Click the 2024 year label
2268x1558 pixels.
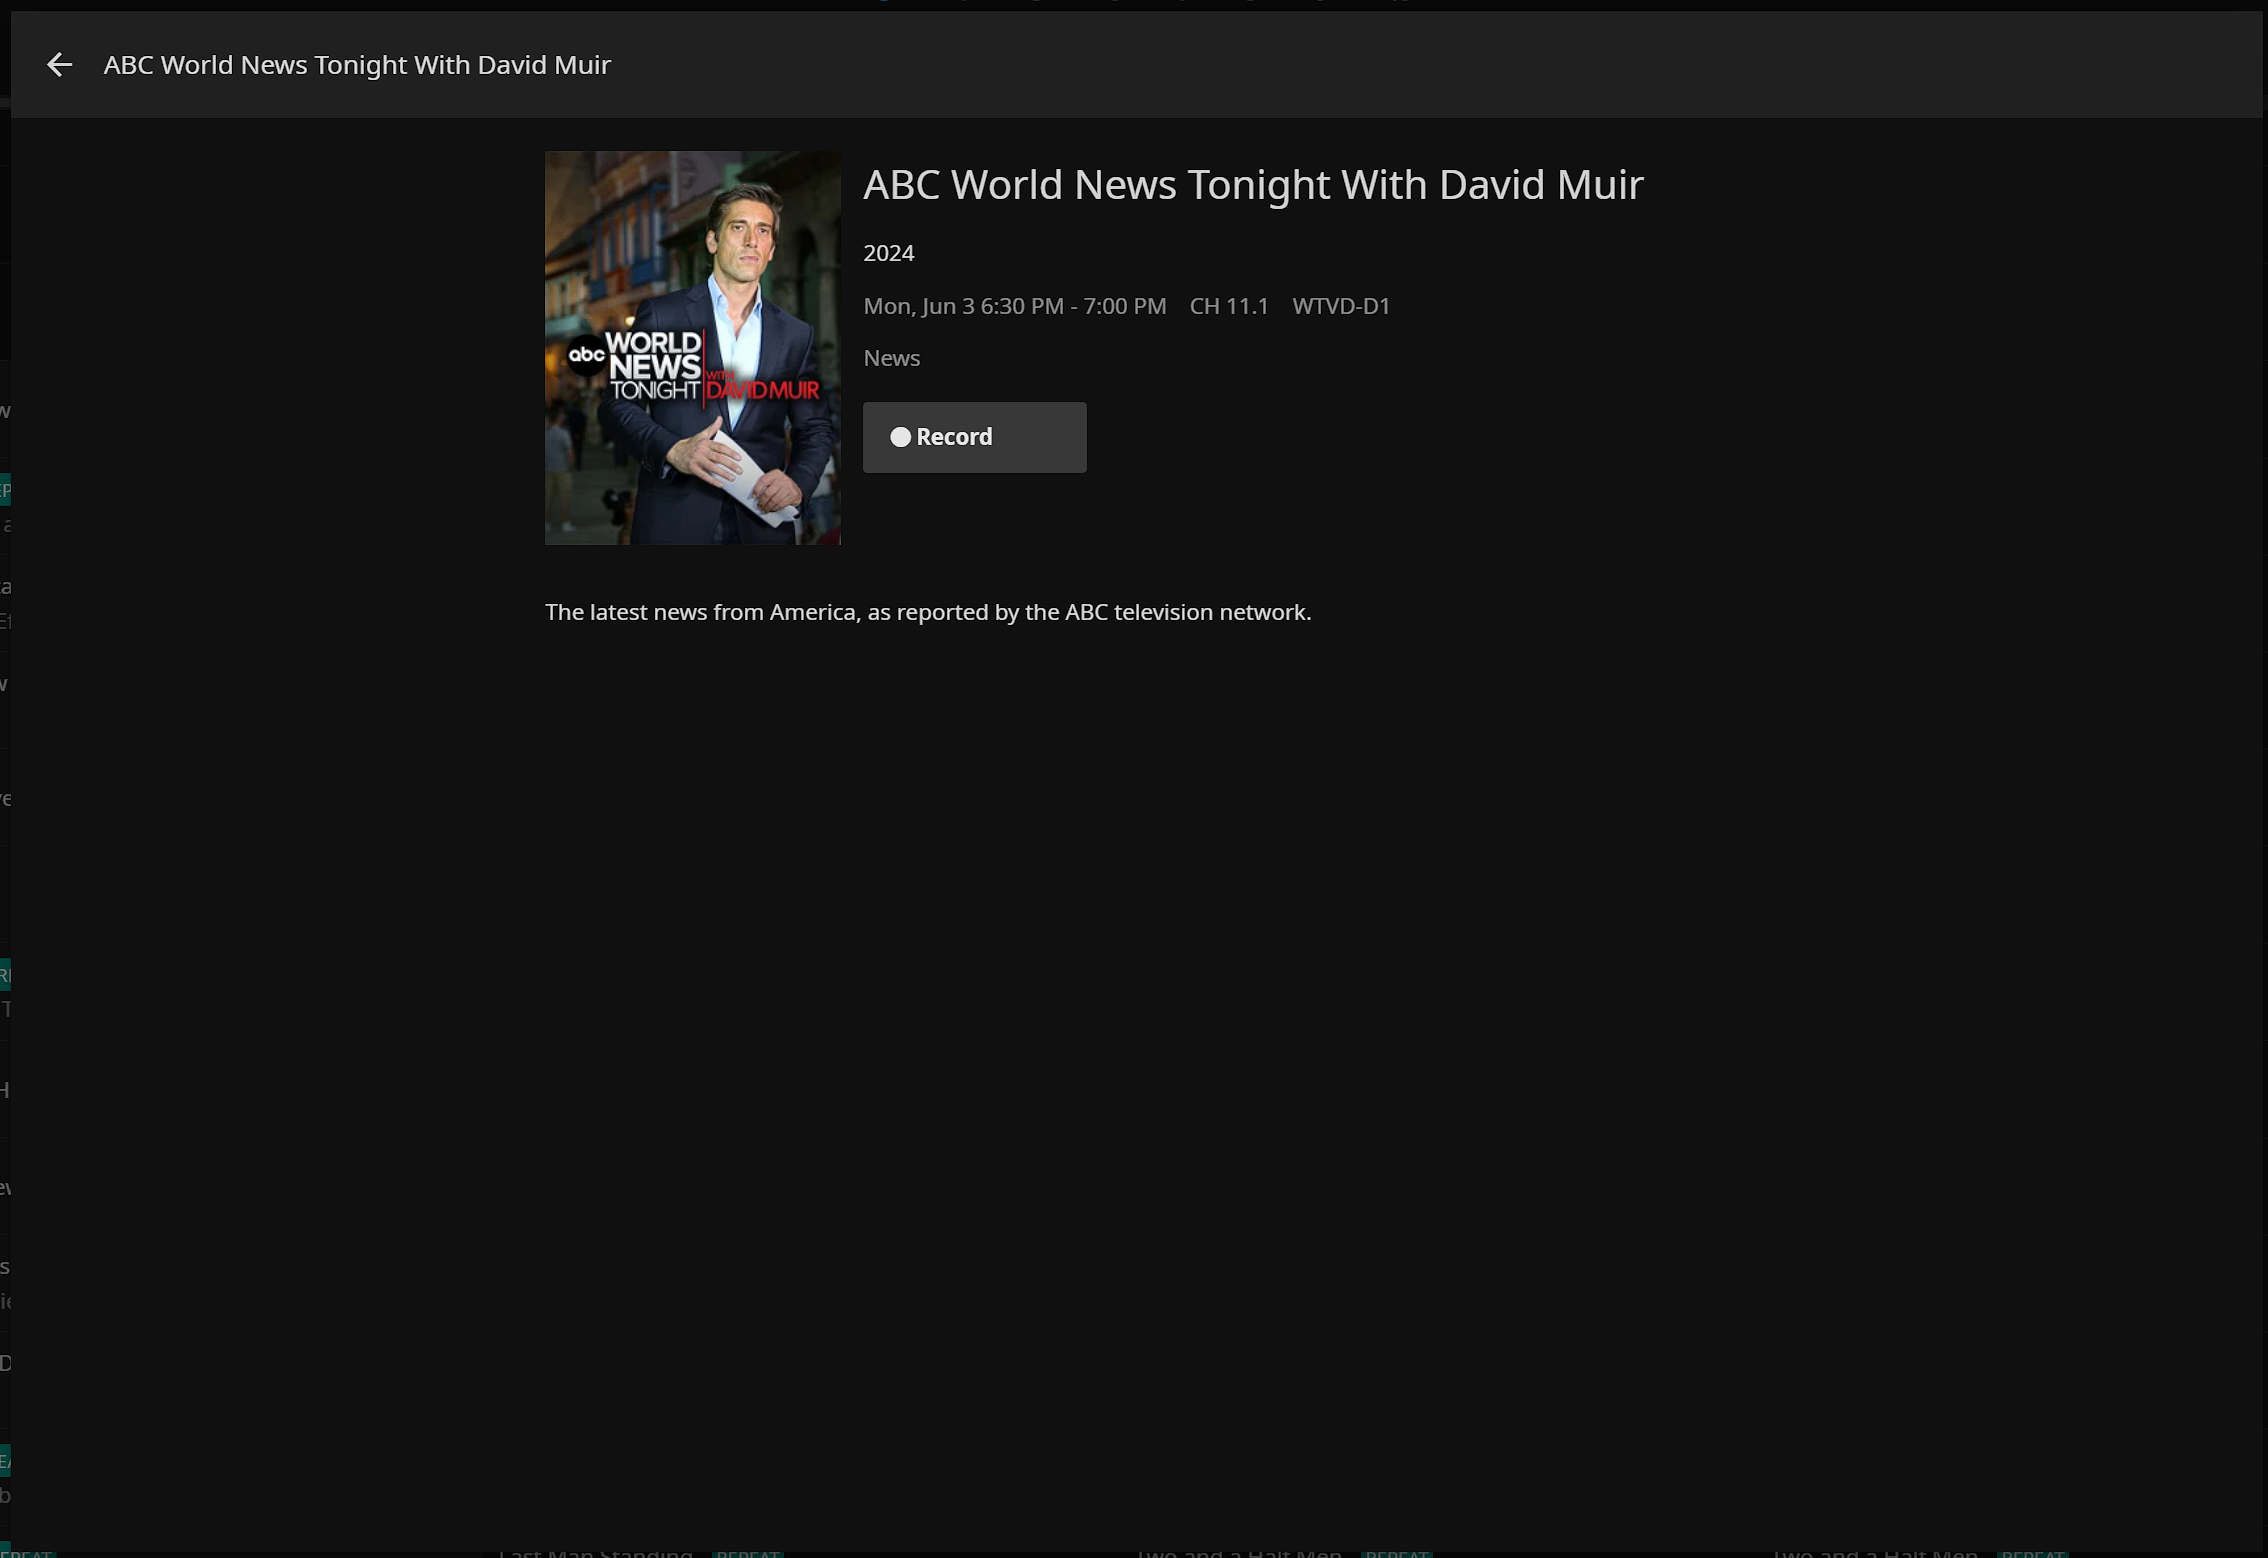888,253
